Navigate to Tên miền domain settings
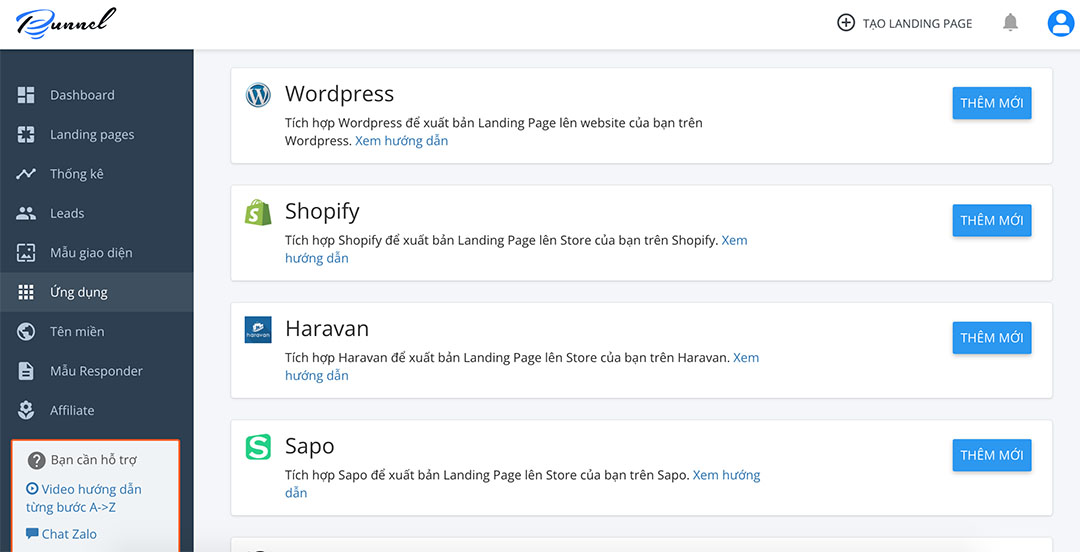1080x552 pixels. [77, 332]
